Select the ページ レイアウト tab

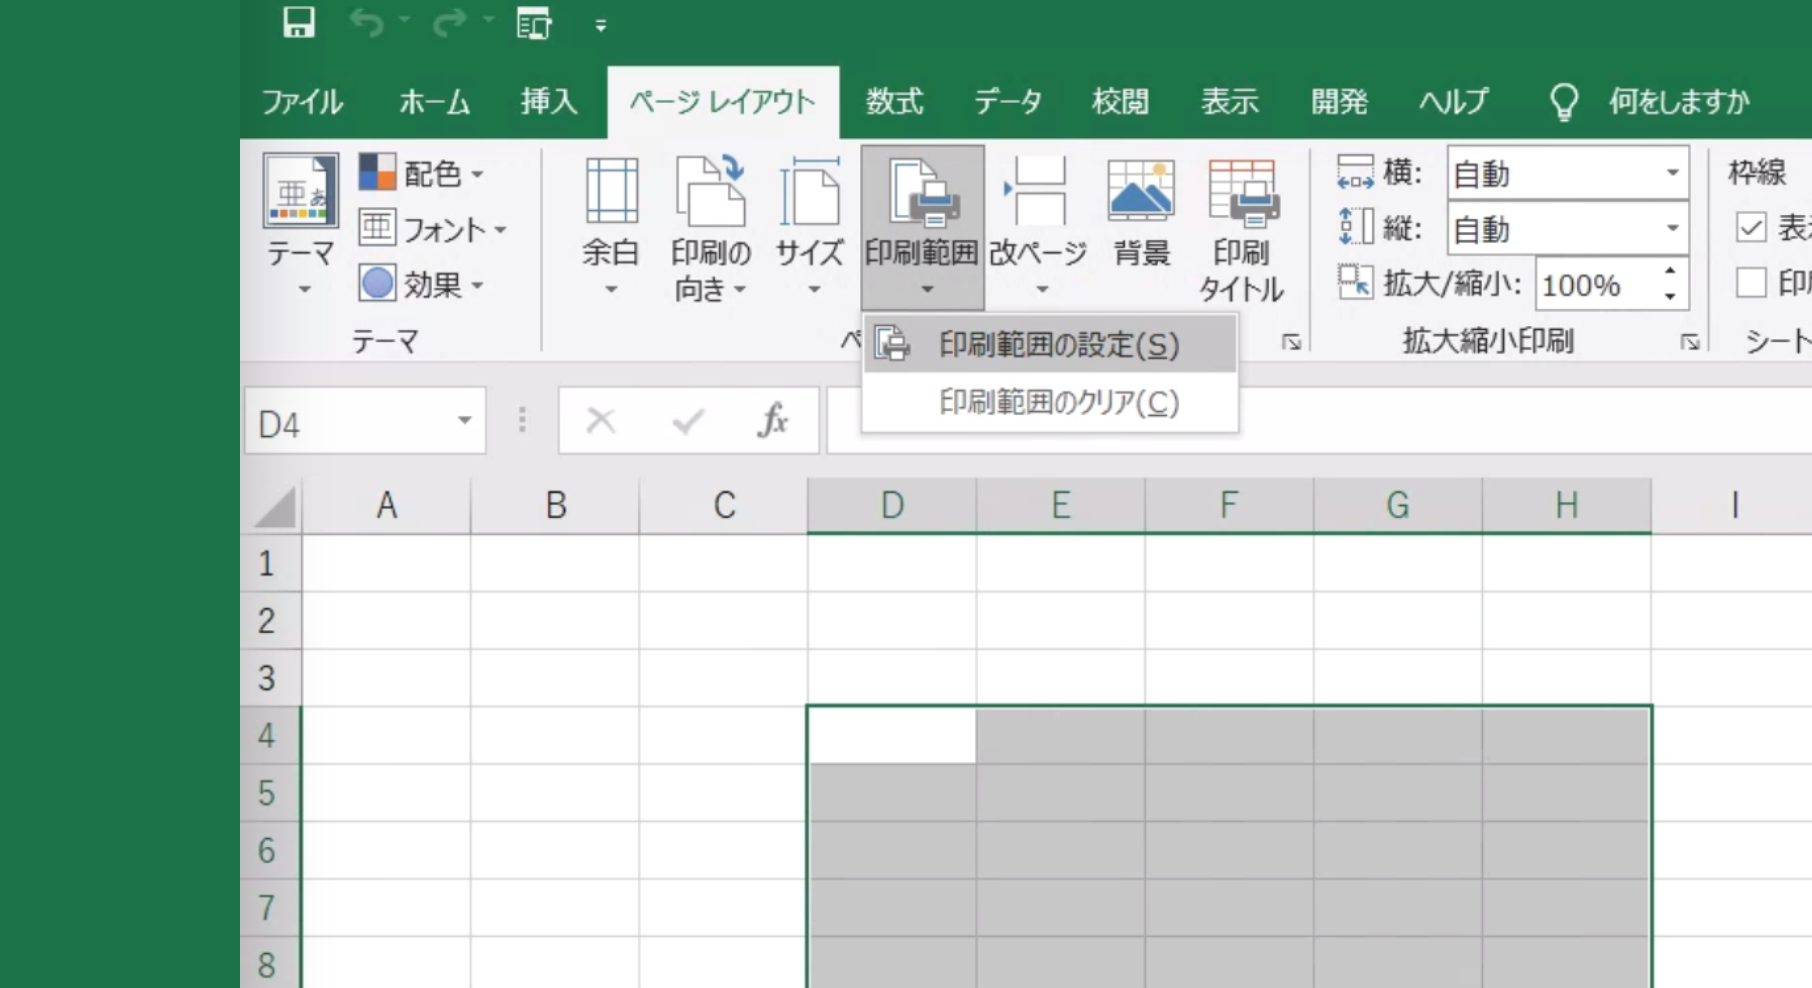tap(723, 101)
